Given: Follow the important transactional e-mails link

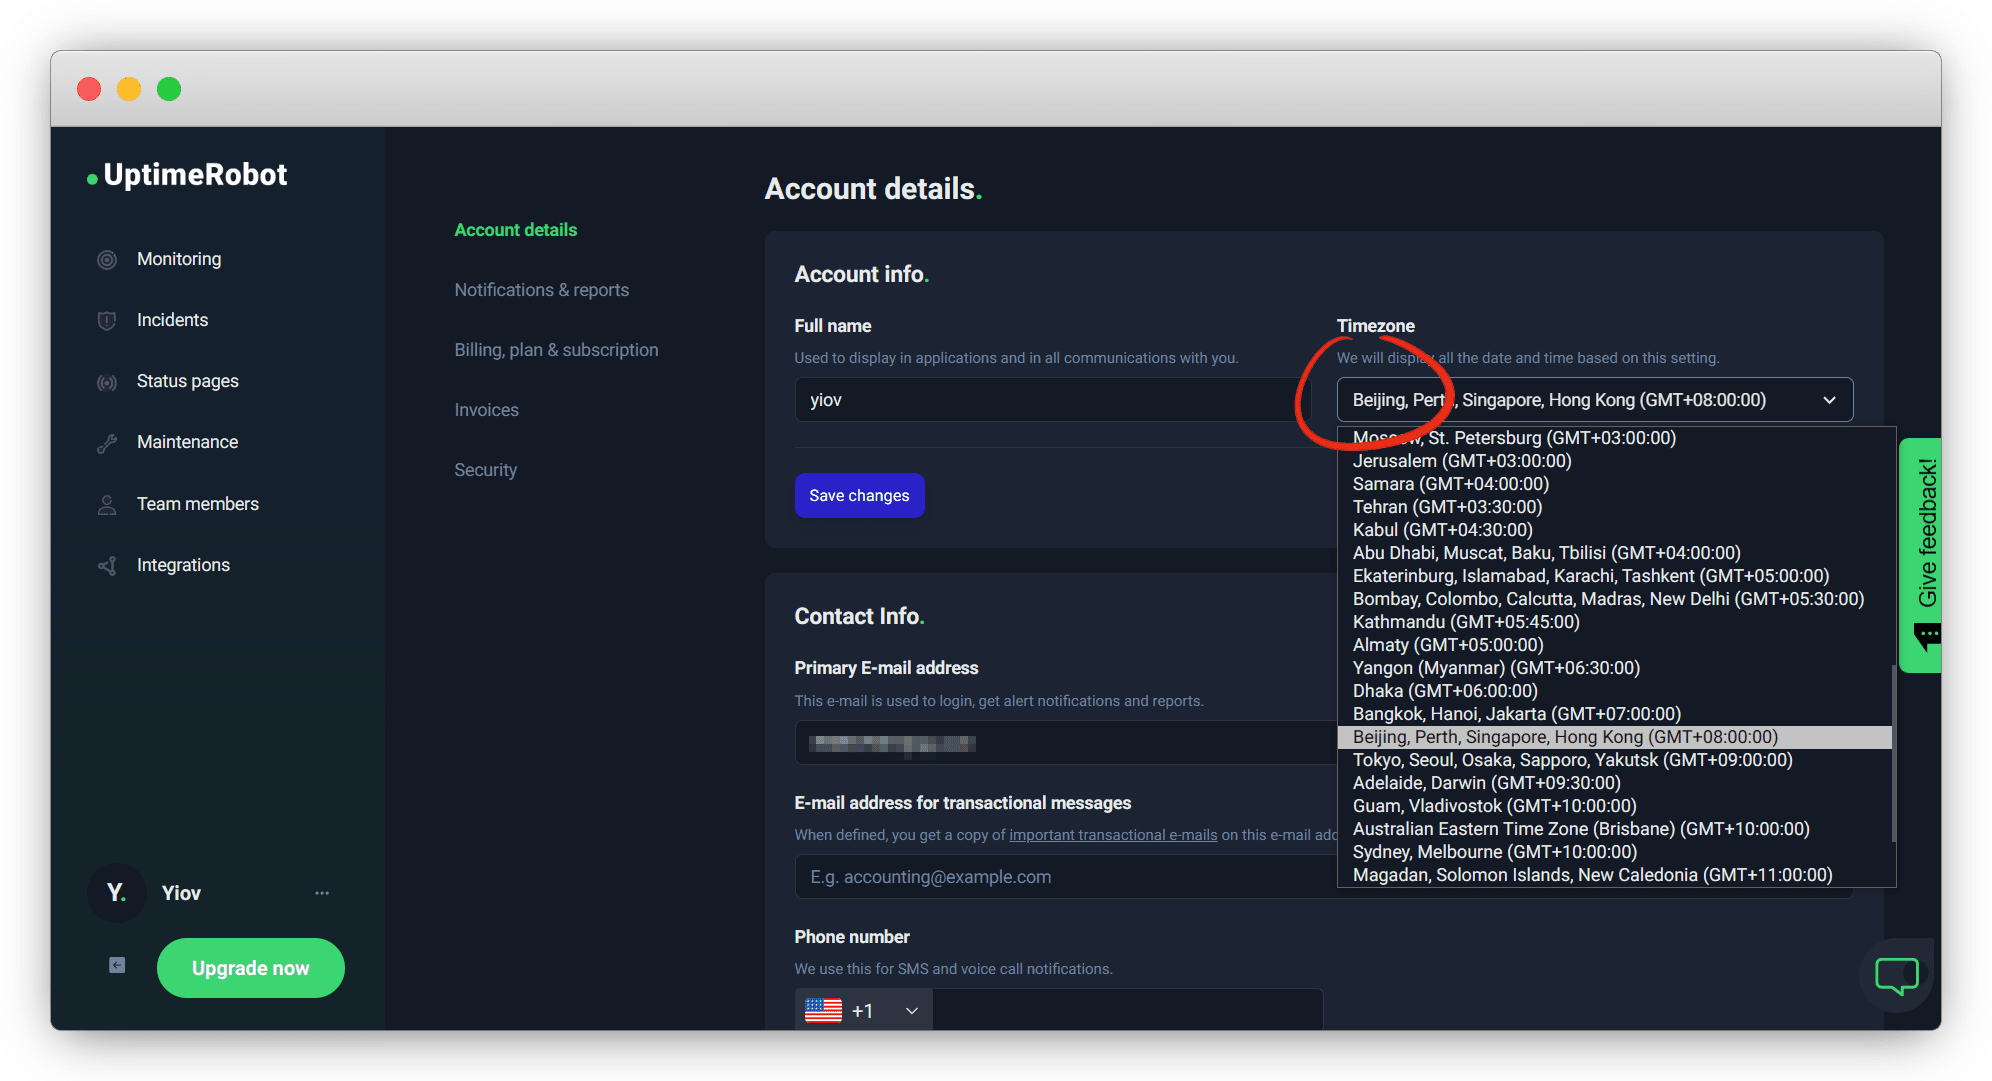Looking at the screenshot, I should click(x=1113, y=835).
